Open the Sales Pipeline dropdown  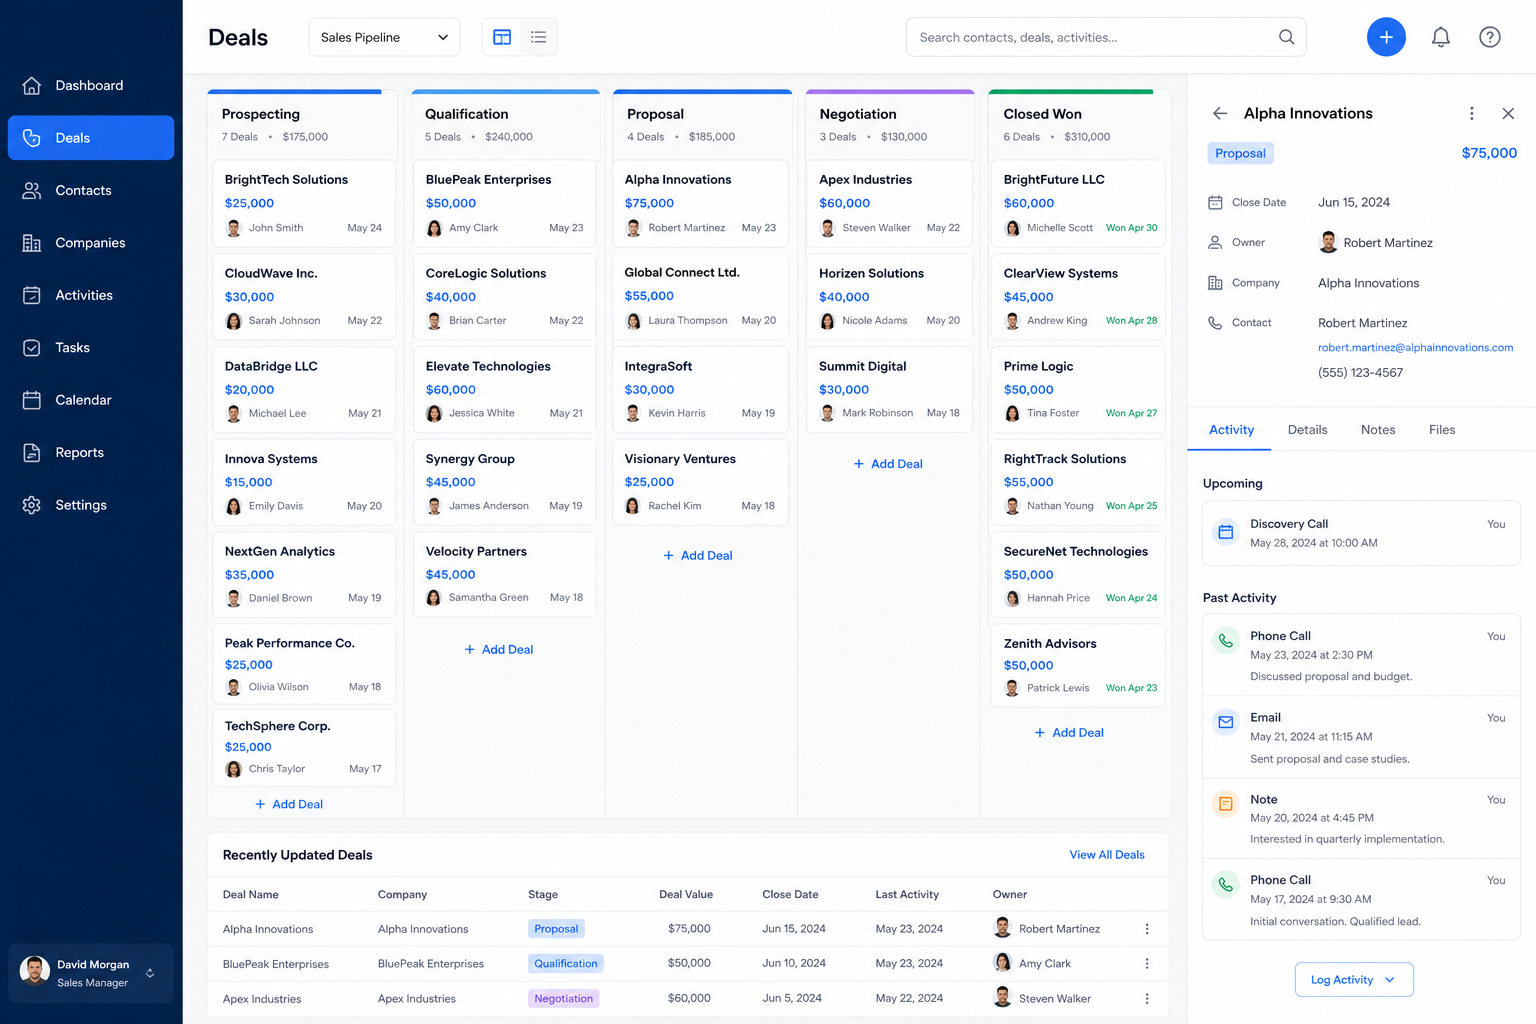tap(384, 37)
